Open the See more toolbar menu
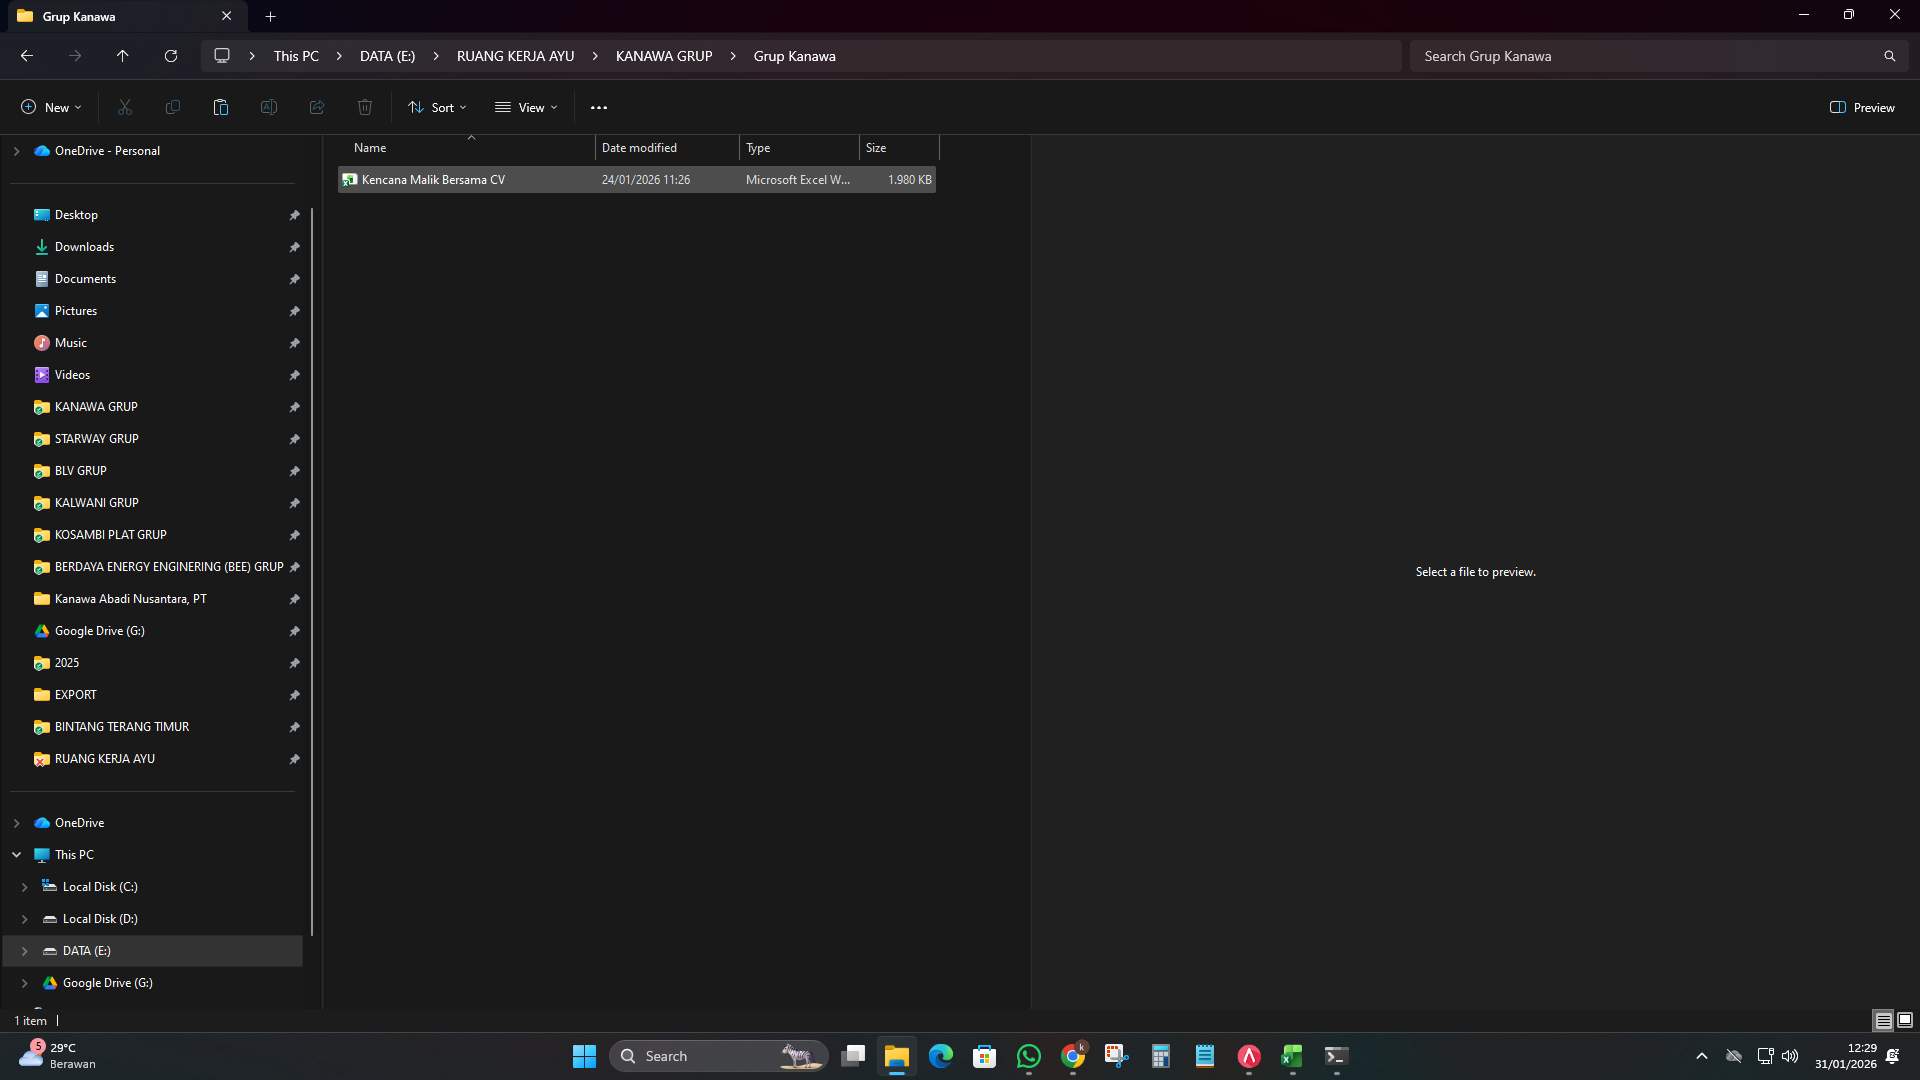 click(x=599, y=107)
